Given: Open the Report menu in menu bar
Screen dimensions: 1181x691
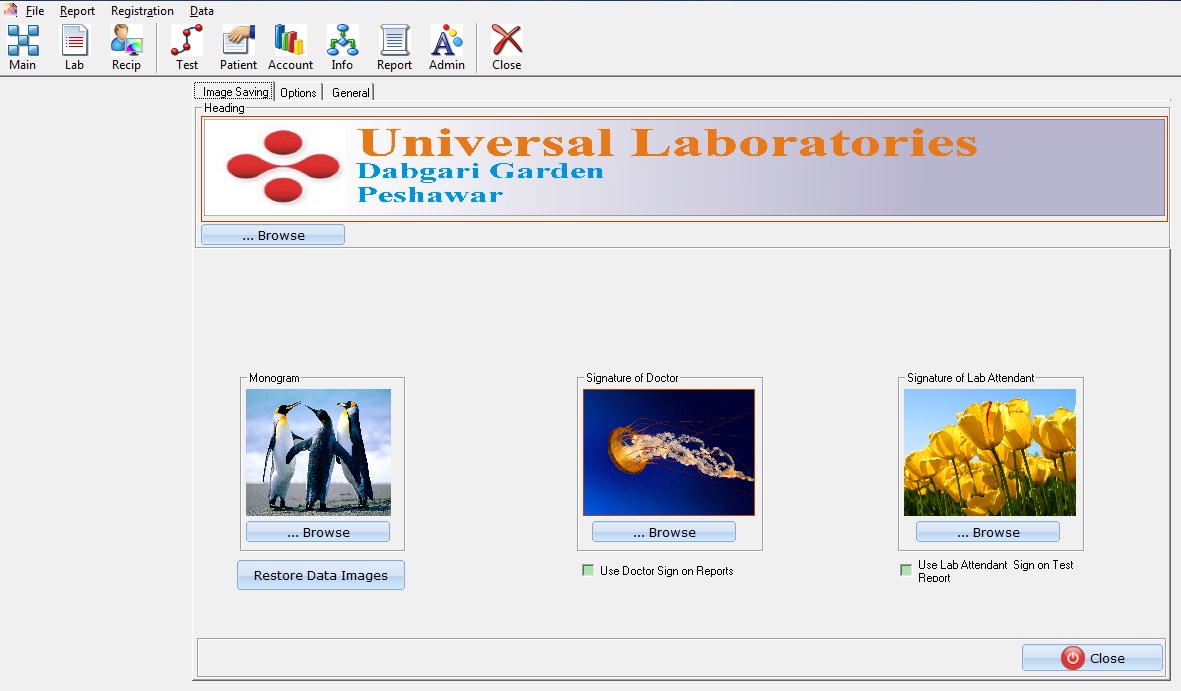Looking at the screenshot, I should pos(78,11).
